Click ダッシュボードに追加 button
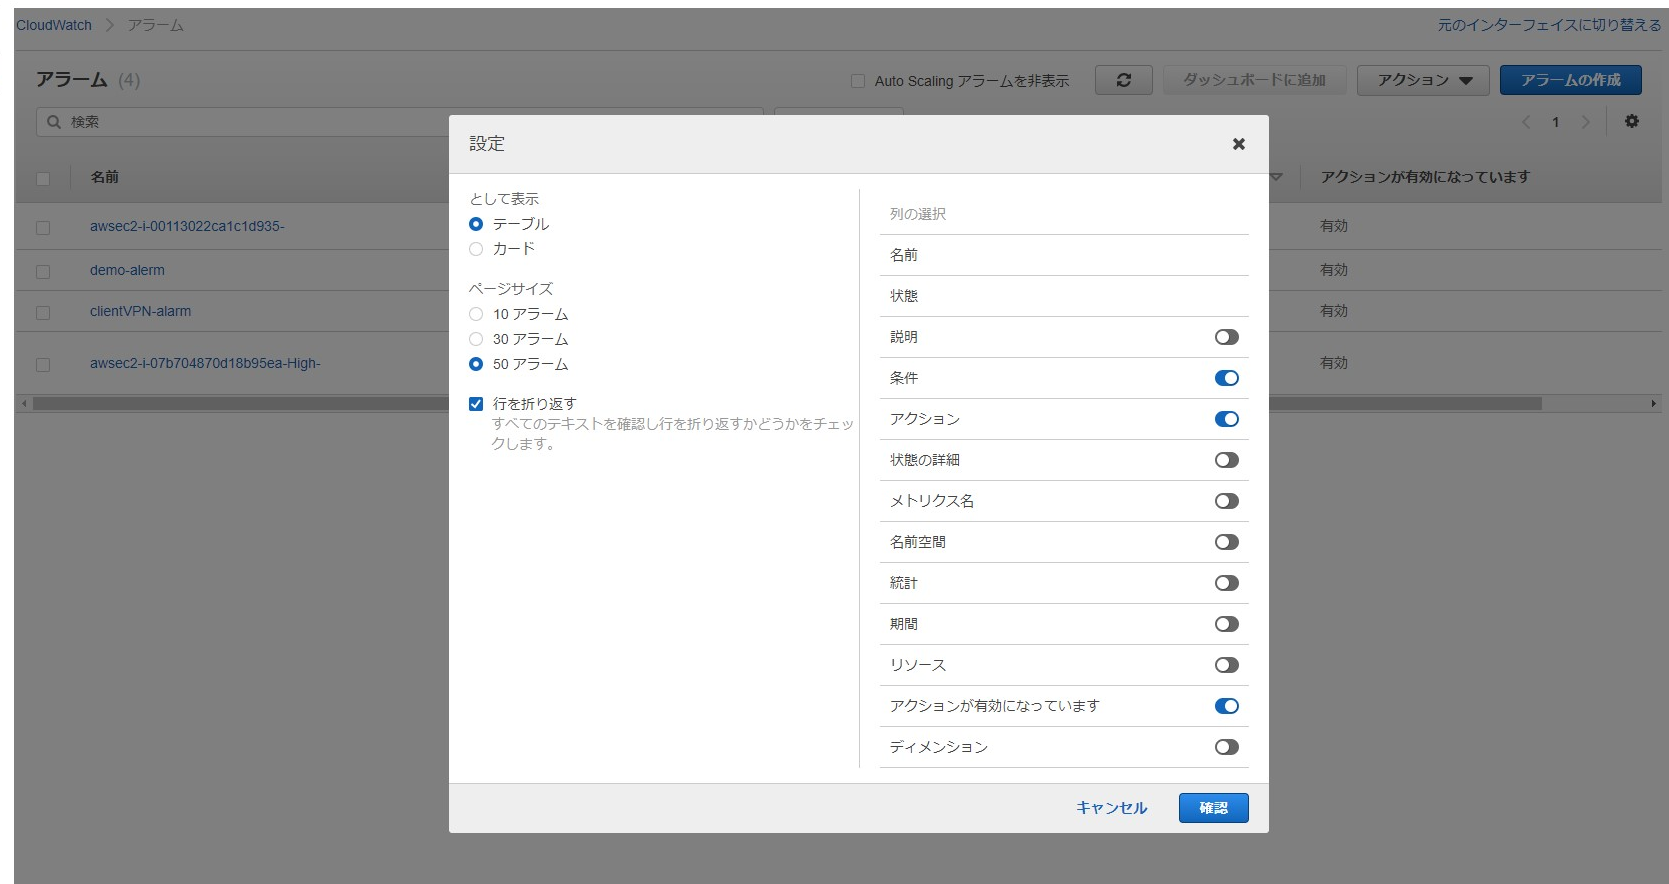The height and width of the screenshot is (884, 1669). 1254,80
